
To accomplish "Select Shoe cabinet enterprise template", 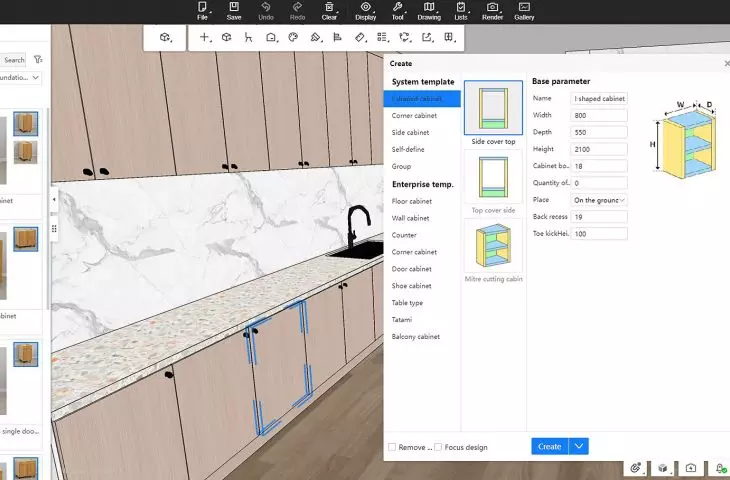I will (412, 286).
